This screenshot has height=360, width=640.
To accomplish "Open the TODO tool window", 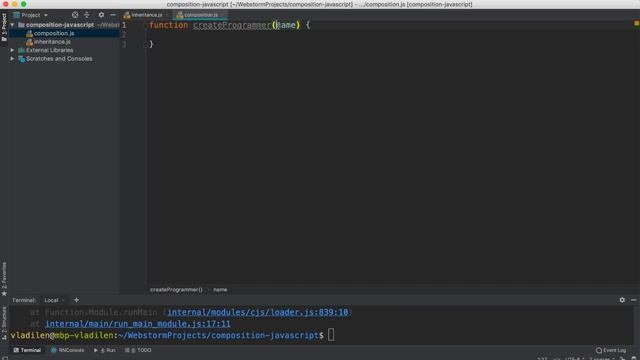I will coord(138,350).
